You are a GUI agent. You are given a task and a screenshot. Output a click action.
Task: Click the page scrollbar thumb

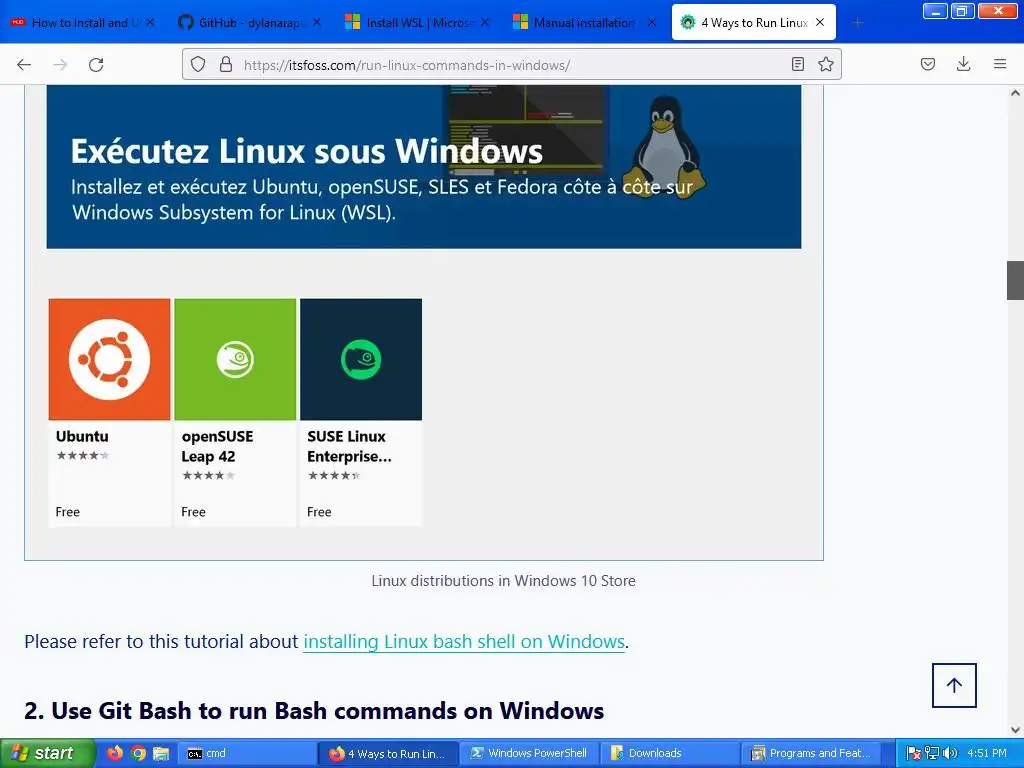coord(1015,280)
